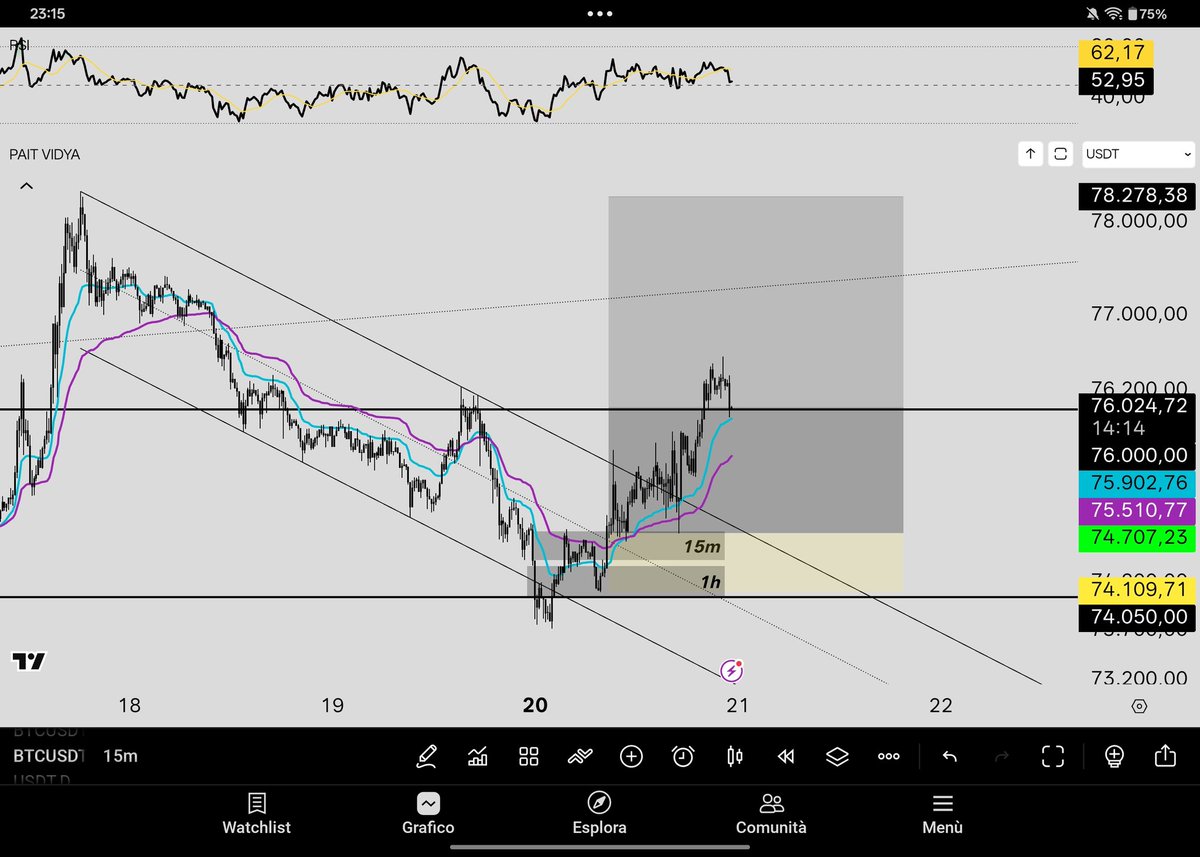Open more tools three-dots button
This screenshot has height=857, width=1200.
tap(889, 756)
